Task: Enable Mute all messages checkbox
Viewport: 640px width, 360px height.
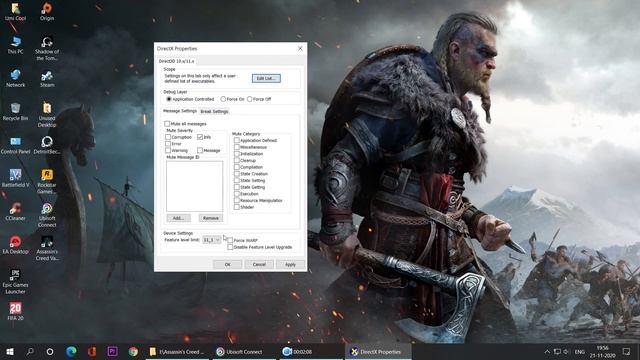Action: coord(167,124)
